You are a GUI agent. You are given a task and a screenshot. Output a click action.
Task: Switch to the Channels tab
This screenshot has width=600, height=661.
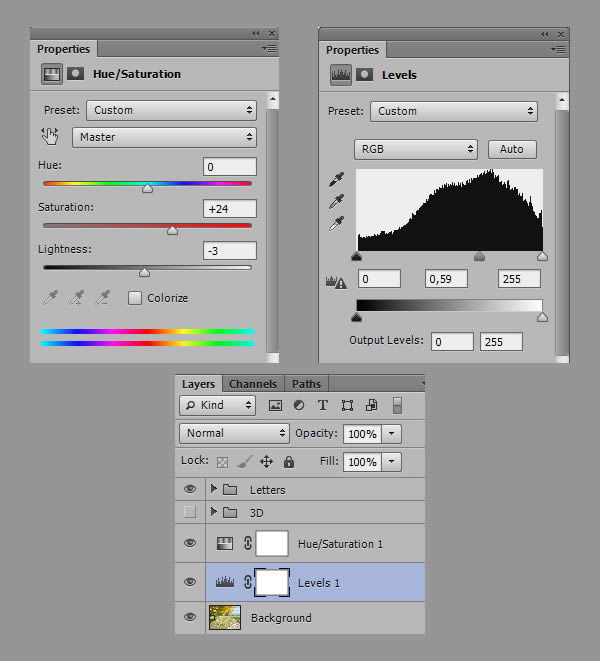(252, 384)
